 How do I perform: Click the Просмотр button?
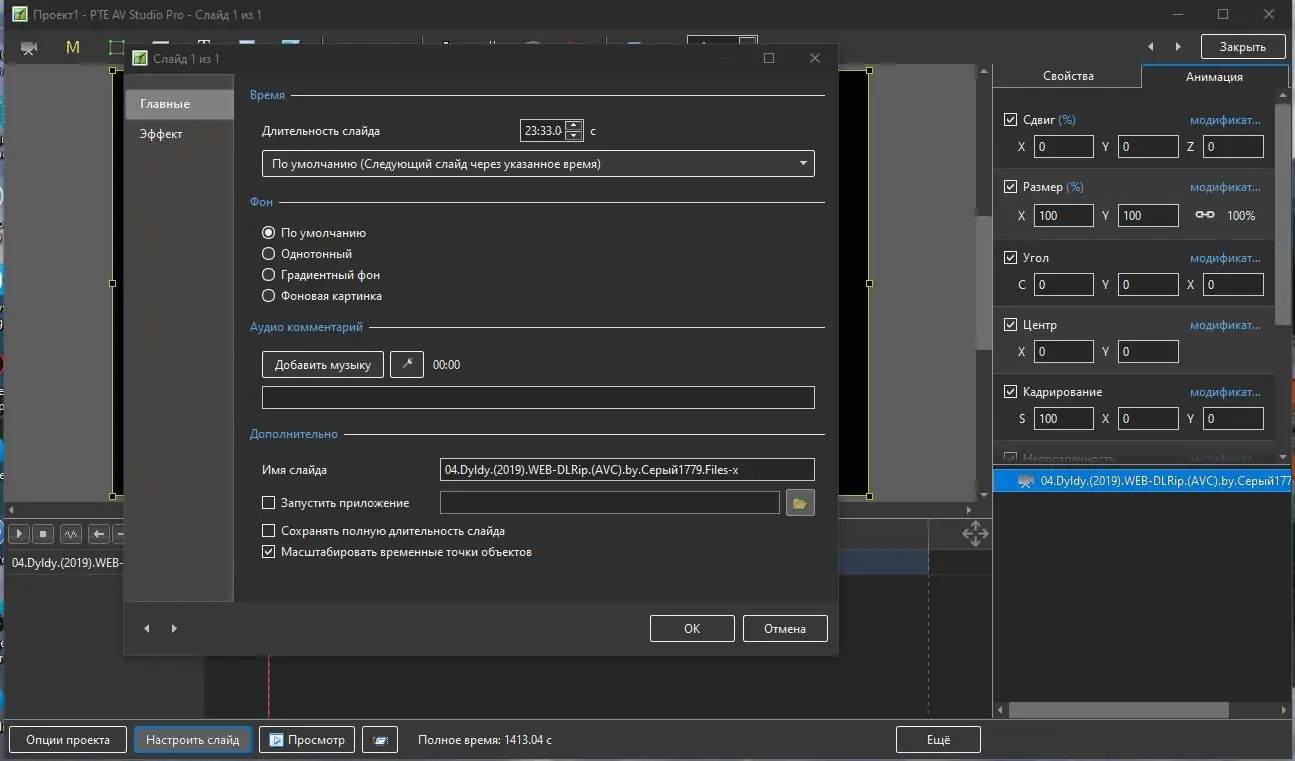point(307,740)
